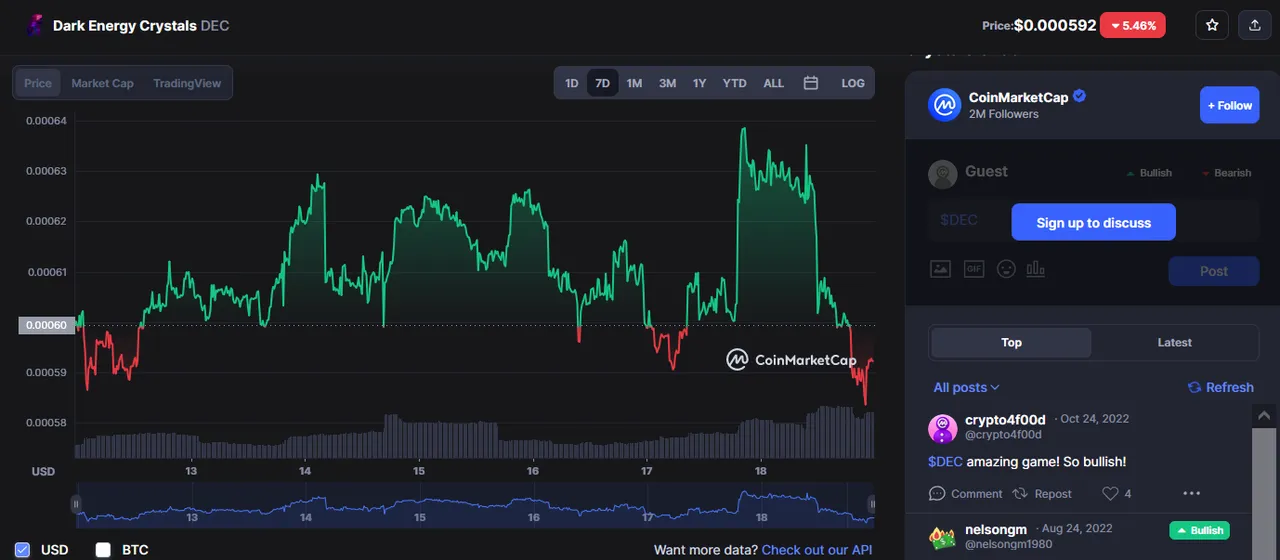Set chart range to 1D

coord(572,83)
